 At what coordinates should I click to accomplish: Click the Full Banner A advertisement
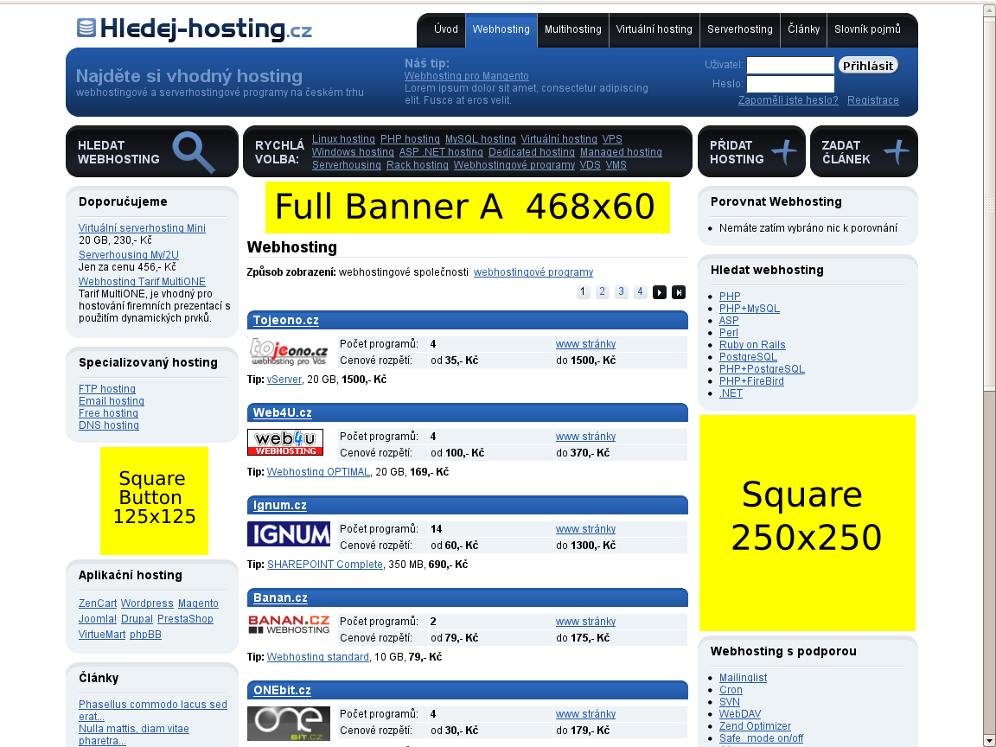(x=468, y=208)
